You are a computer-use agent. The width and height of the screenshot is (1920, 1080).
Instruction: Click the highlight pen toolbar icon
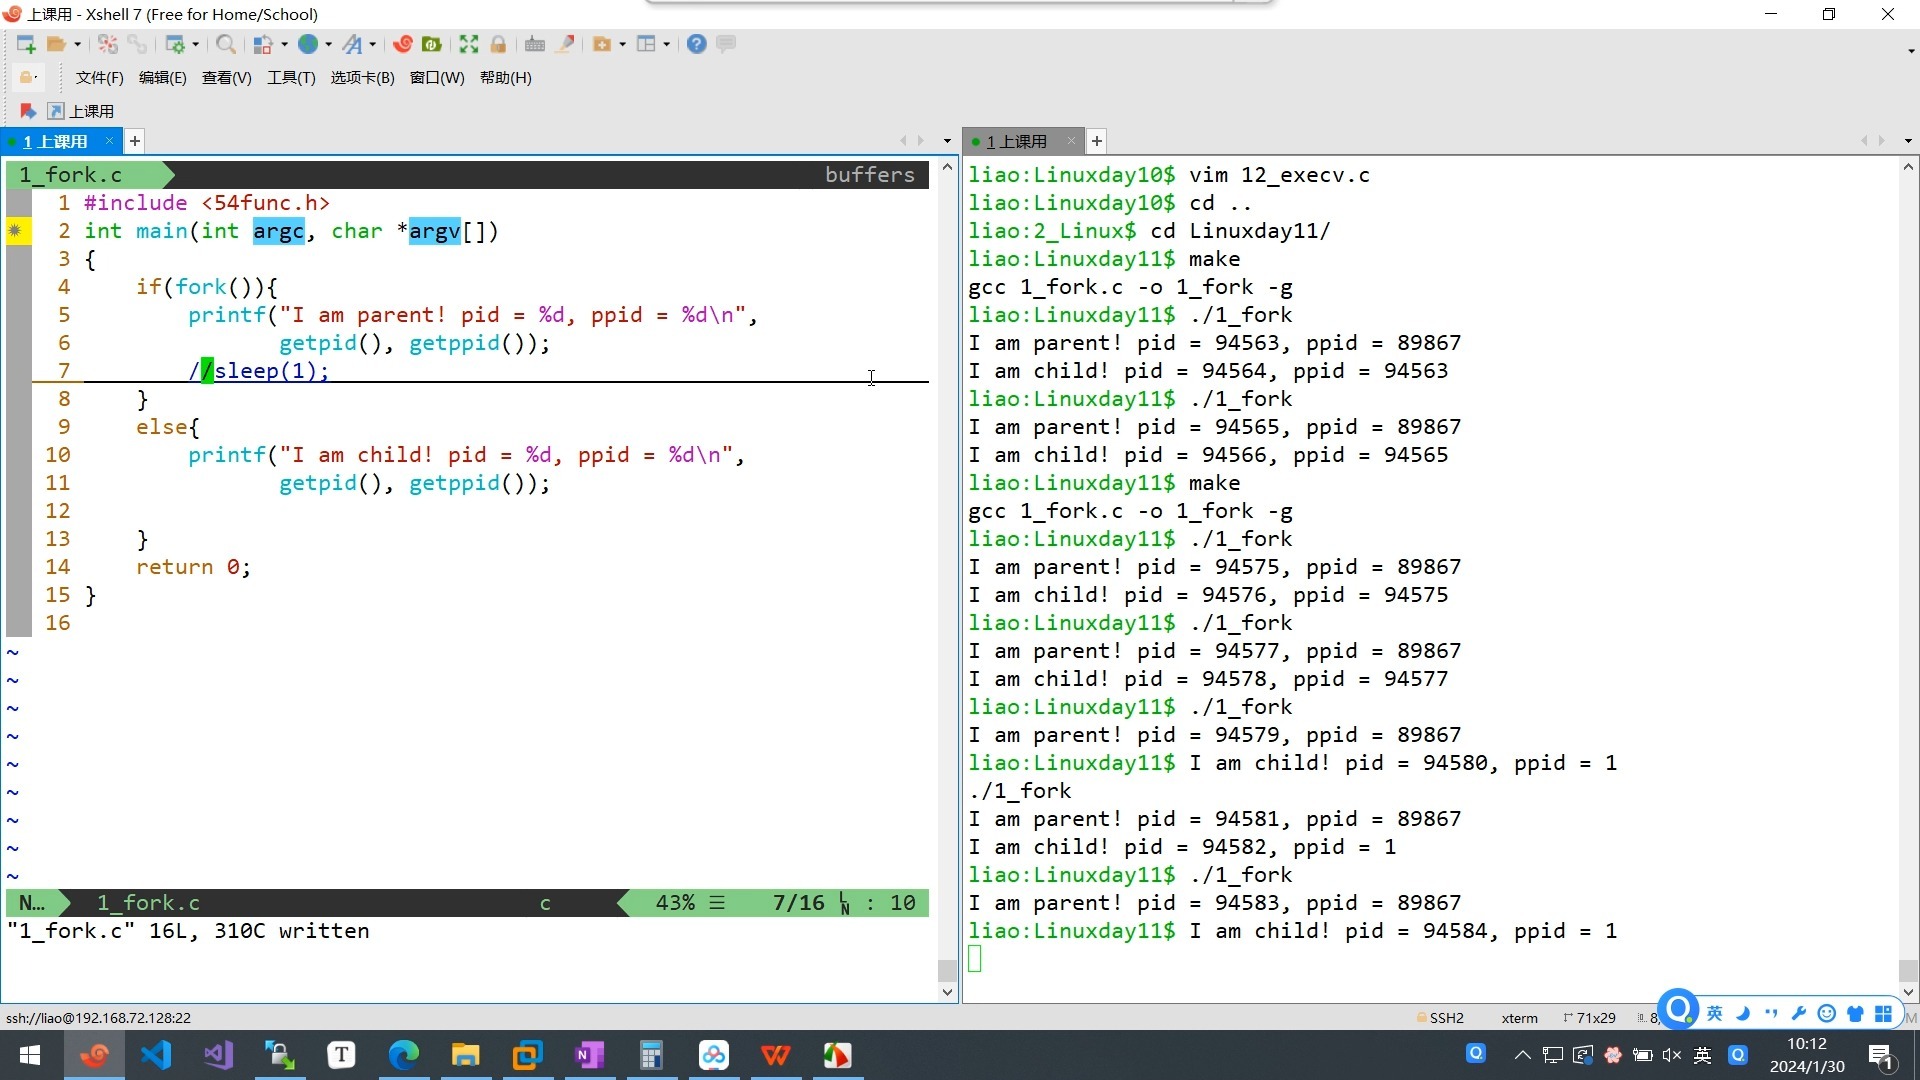point(566,44)
